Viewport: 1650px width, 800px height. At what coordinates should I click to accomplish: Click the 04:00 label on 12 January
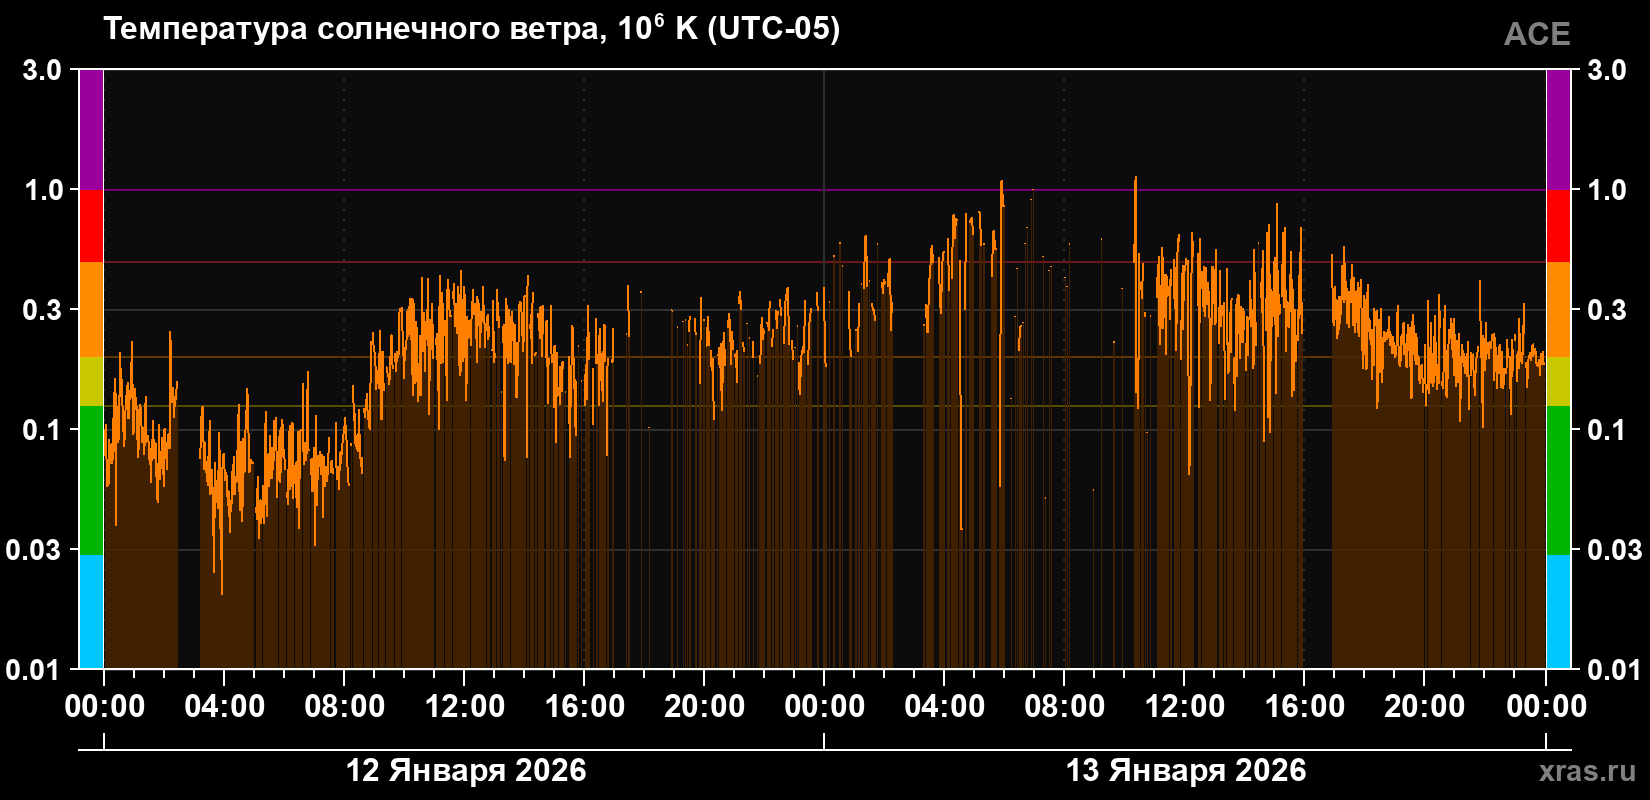224,707
